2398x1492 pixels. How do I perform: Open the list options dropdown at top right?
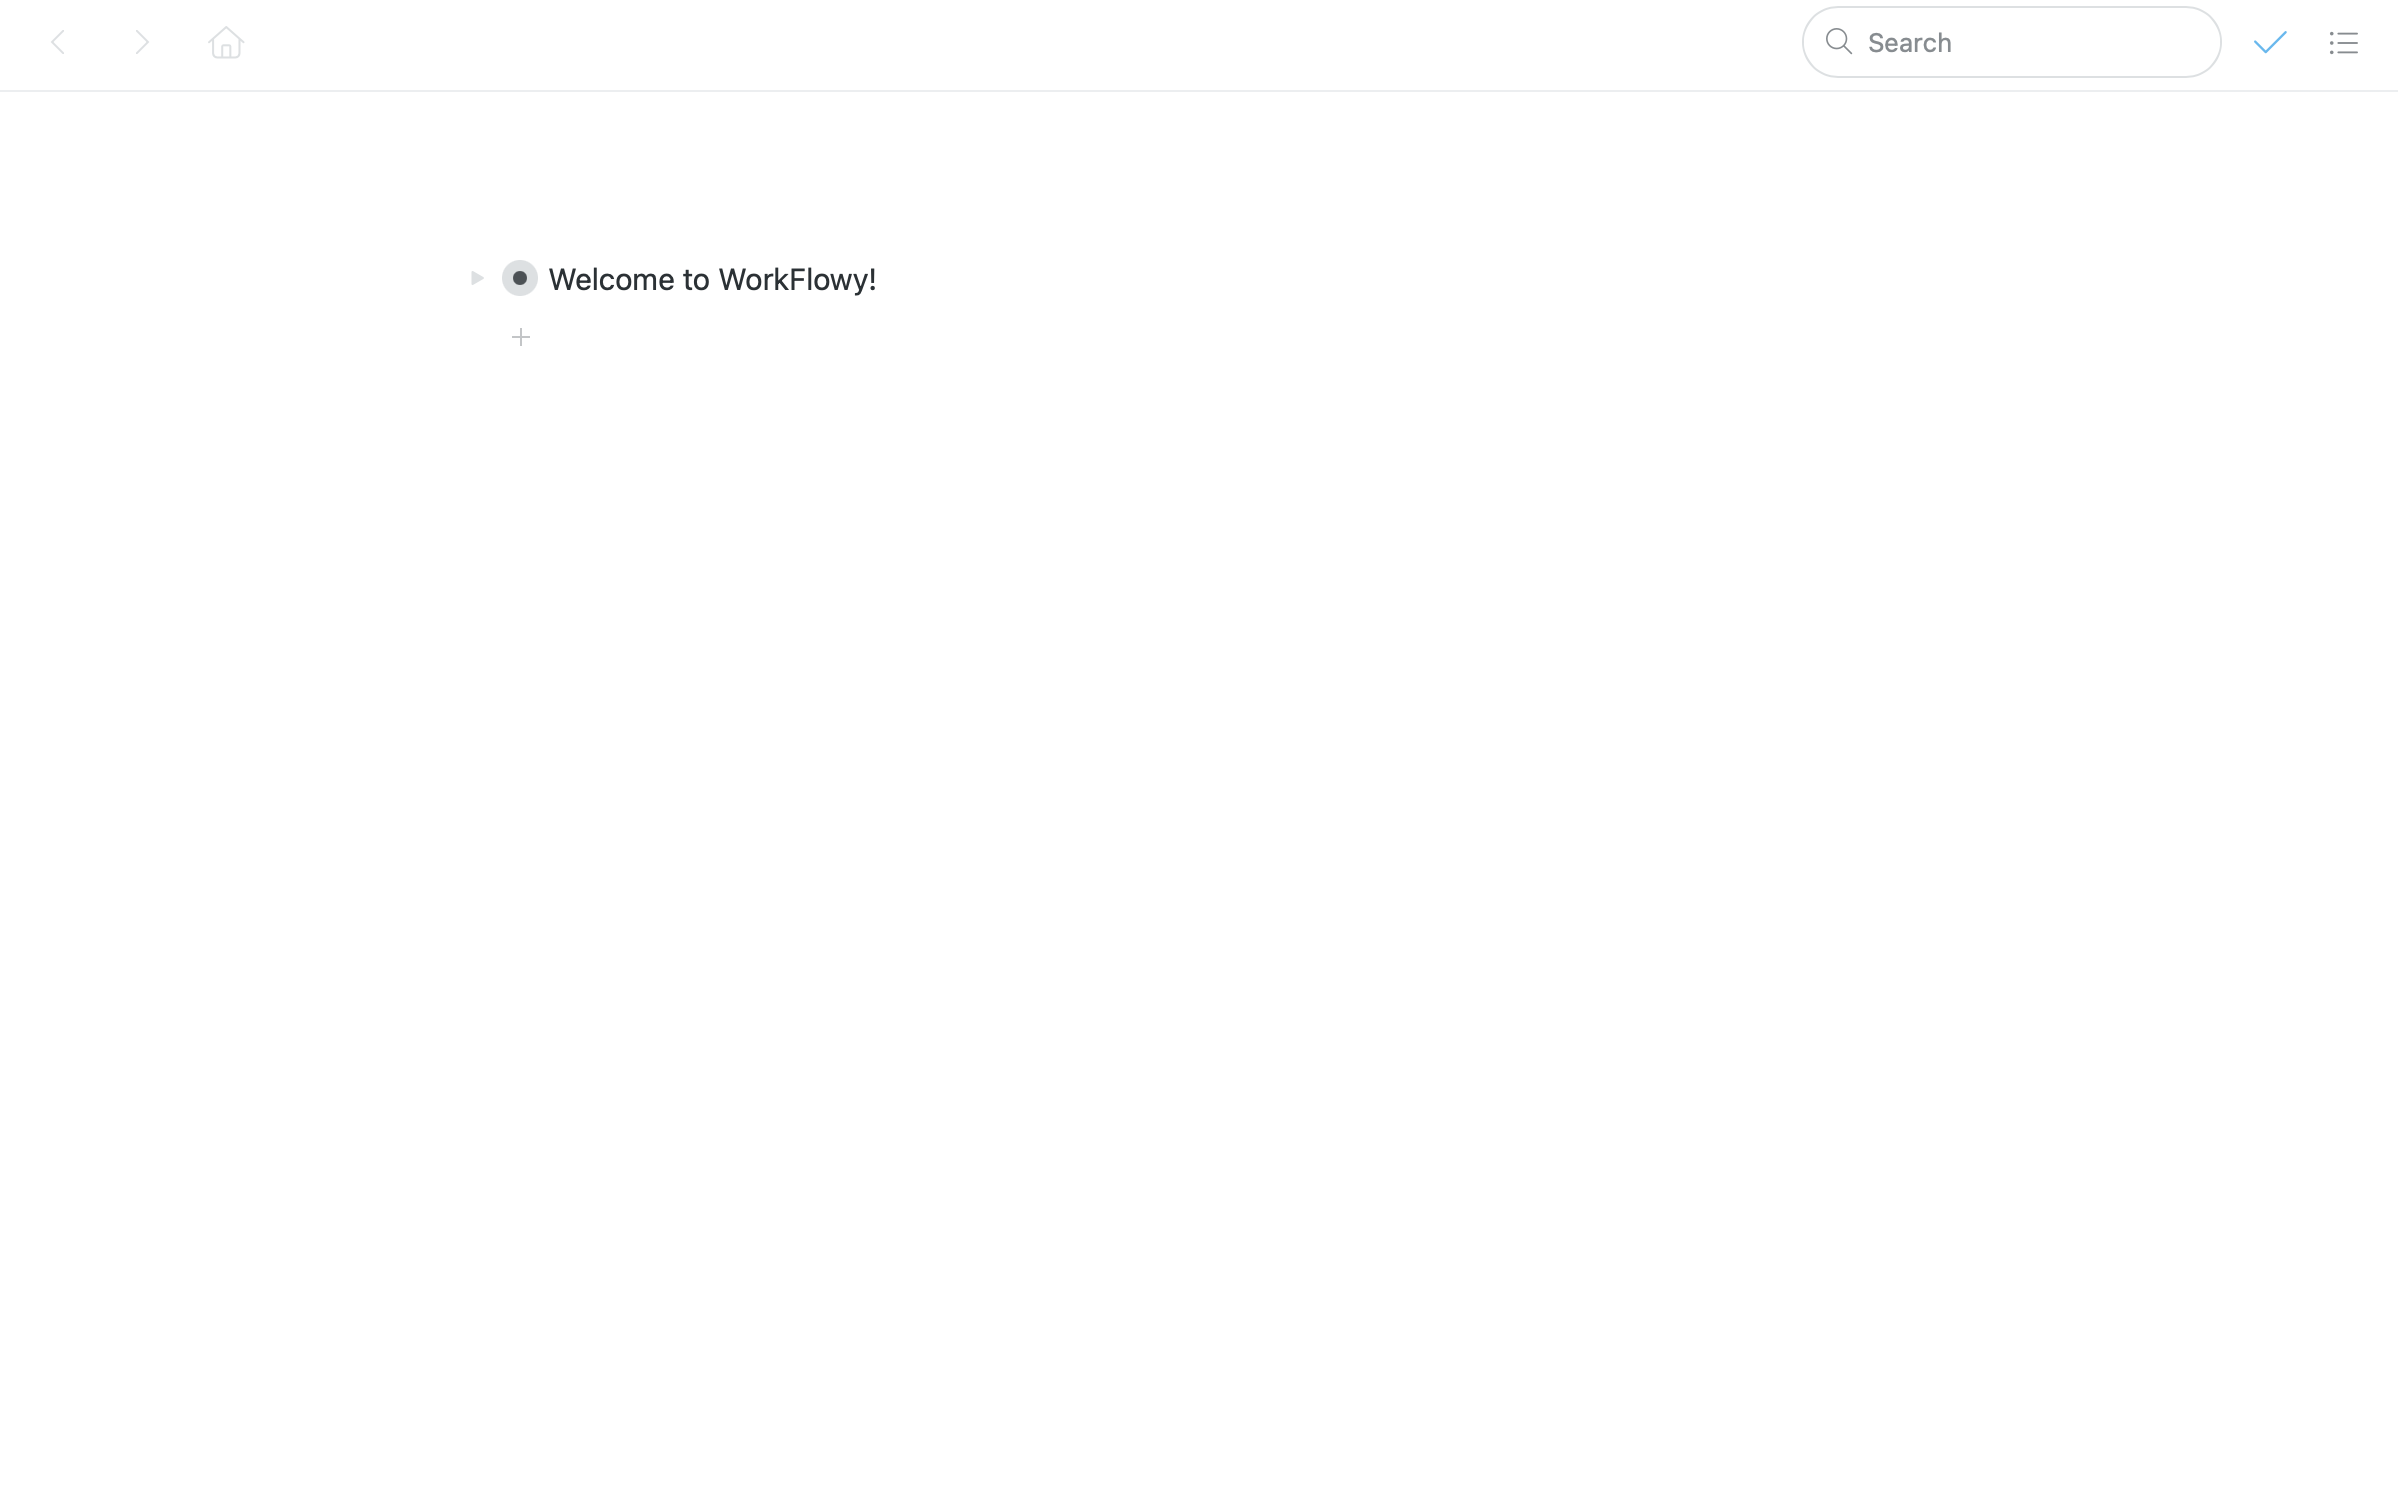[x=2343, y=42]
